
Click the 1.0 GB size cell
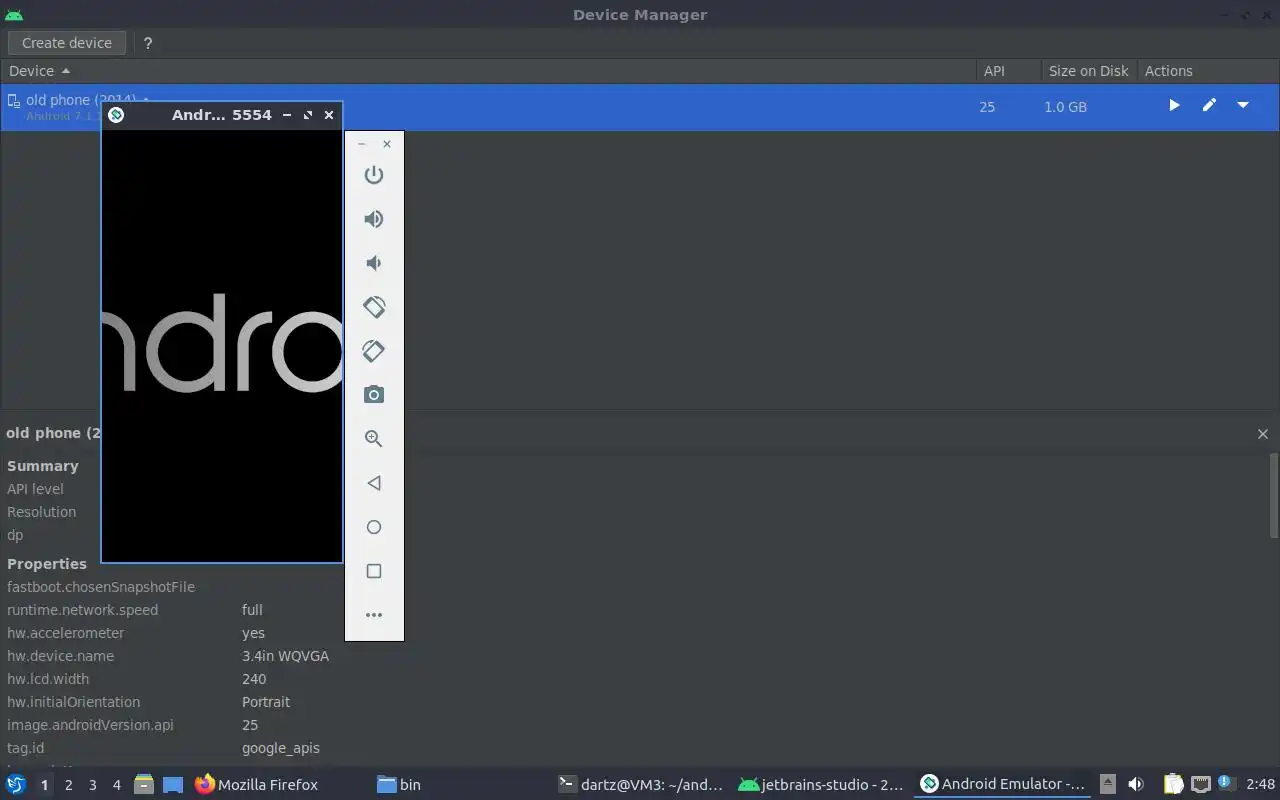click(x=1065, y=107)
